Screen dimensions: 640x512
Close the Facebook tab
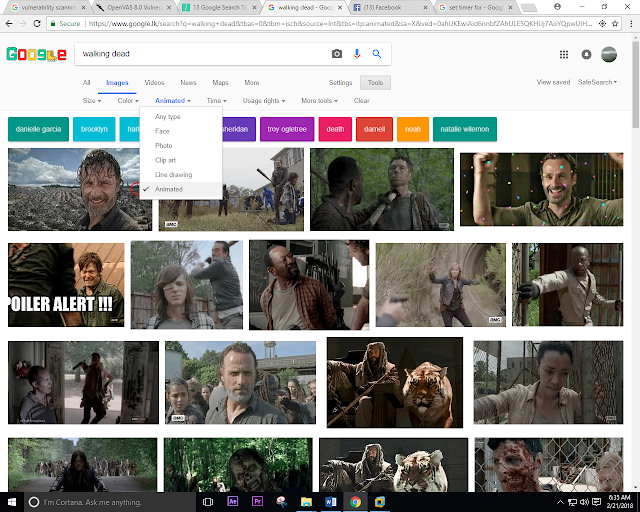425,7
